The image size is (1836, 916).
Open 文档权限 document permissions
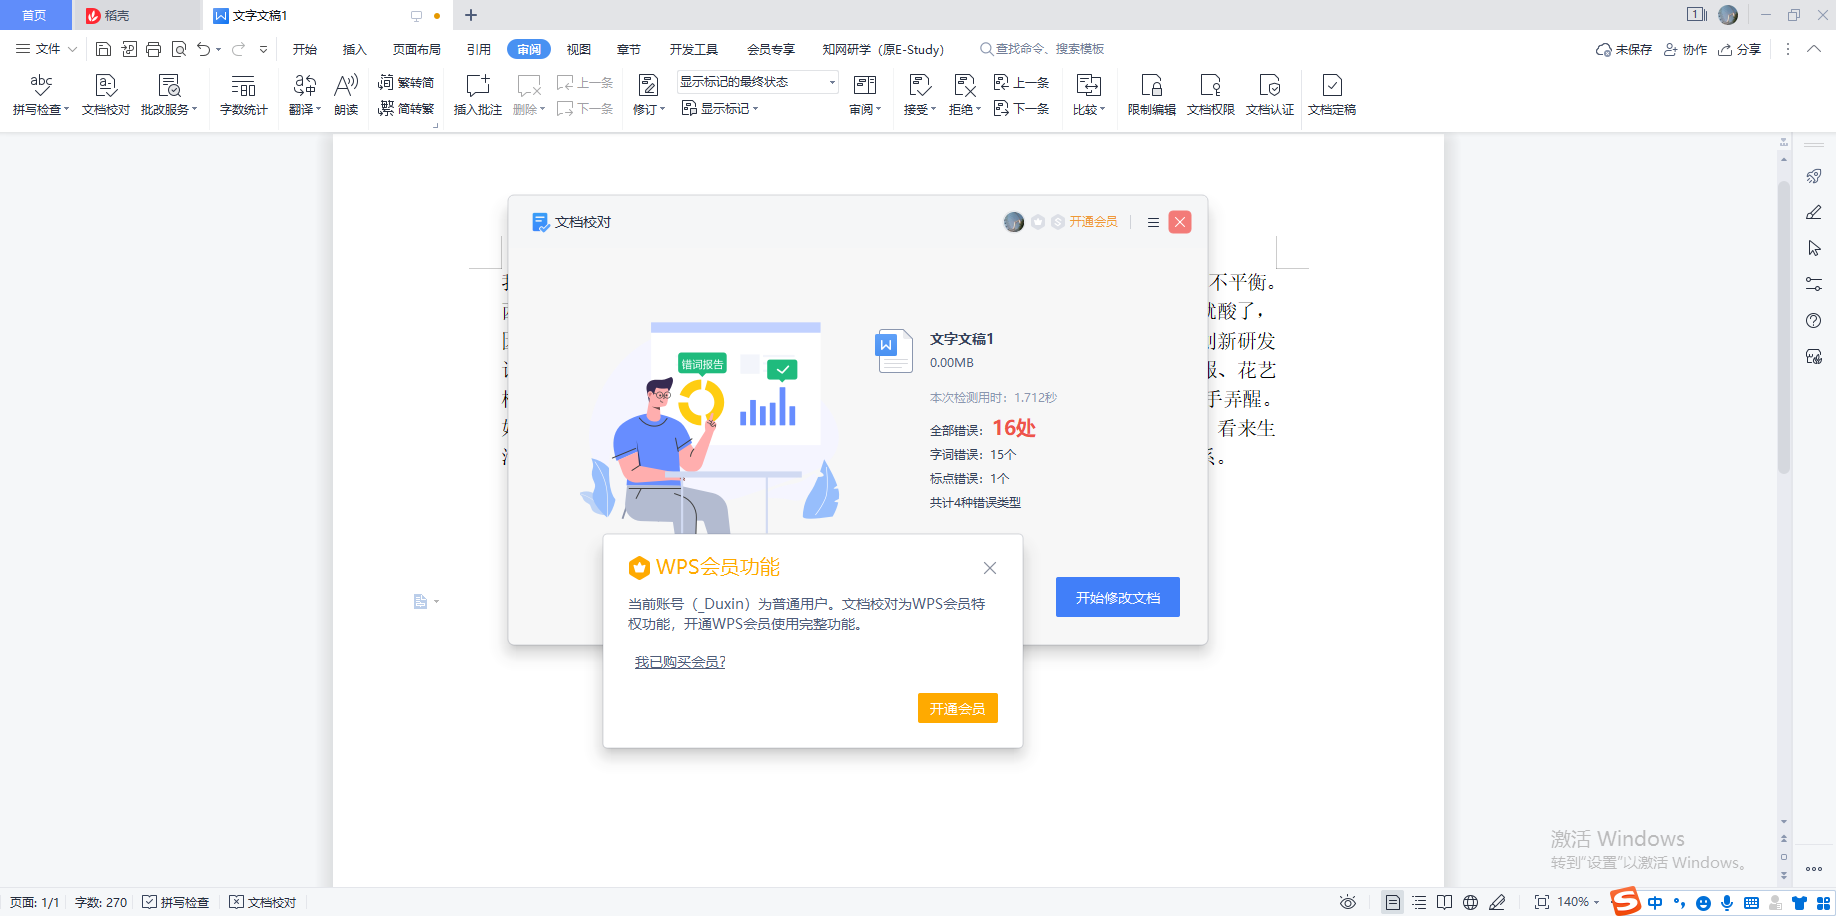(1211, 95)
